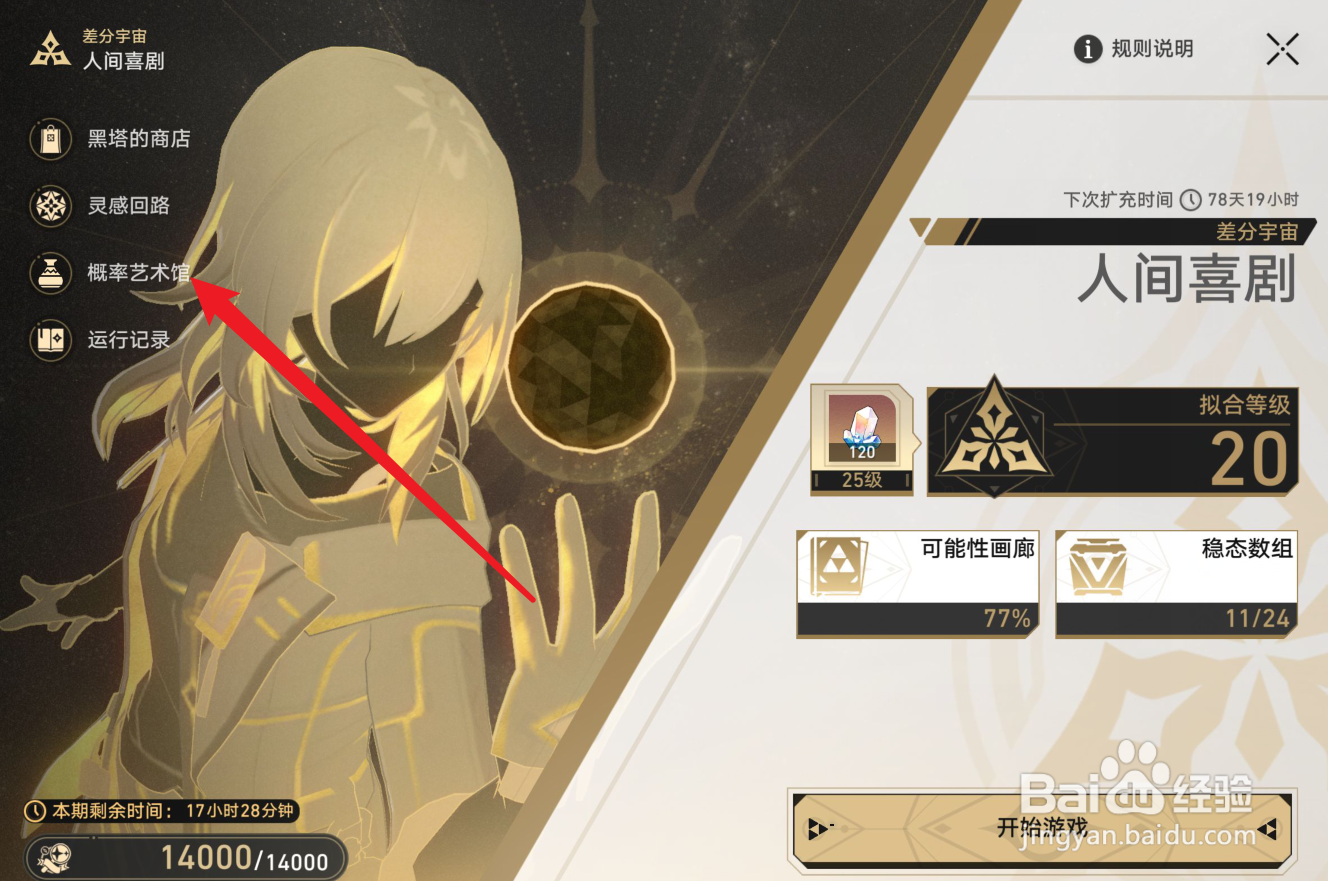
Task: Open the 25级 crystal reward thumbnail
Action: tap(861, 439)
